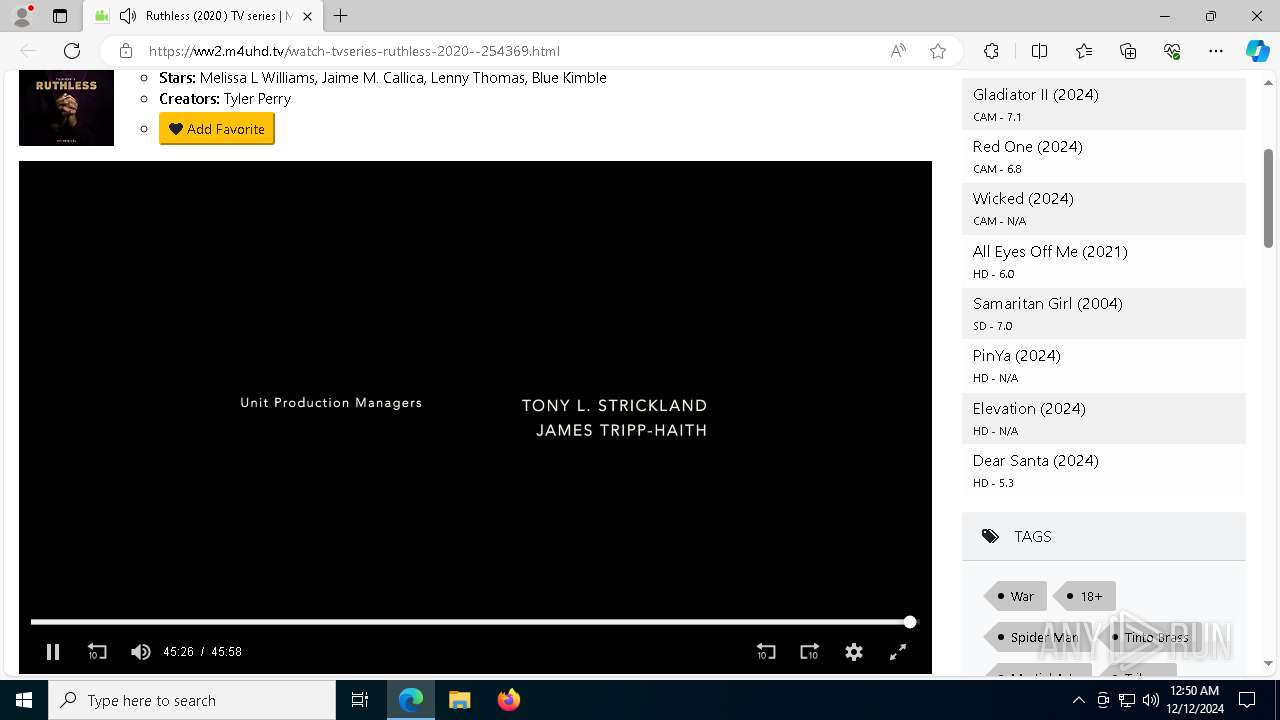Select the 18+ tag

[x=1085, y=596]
